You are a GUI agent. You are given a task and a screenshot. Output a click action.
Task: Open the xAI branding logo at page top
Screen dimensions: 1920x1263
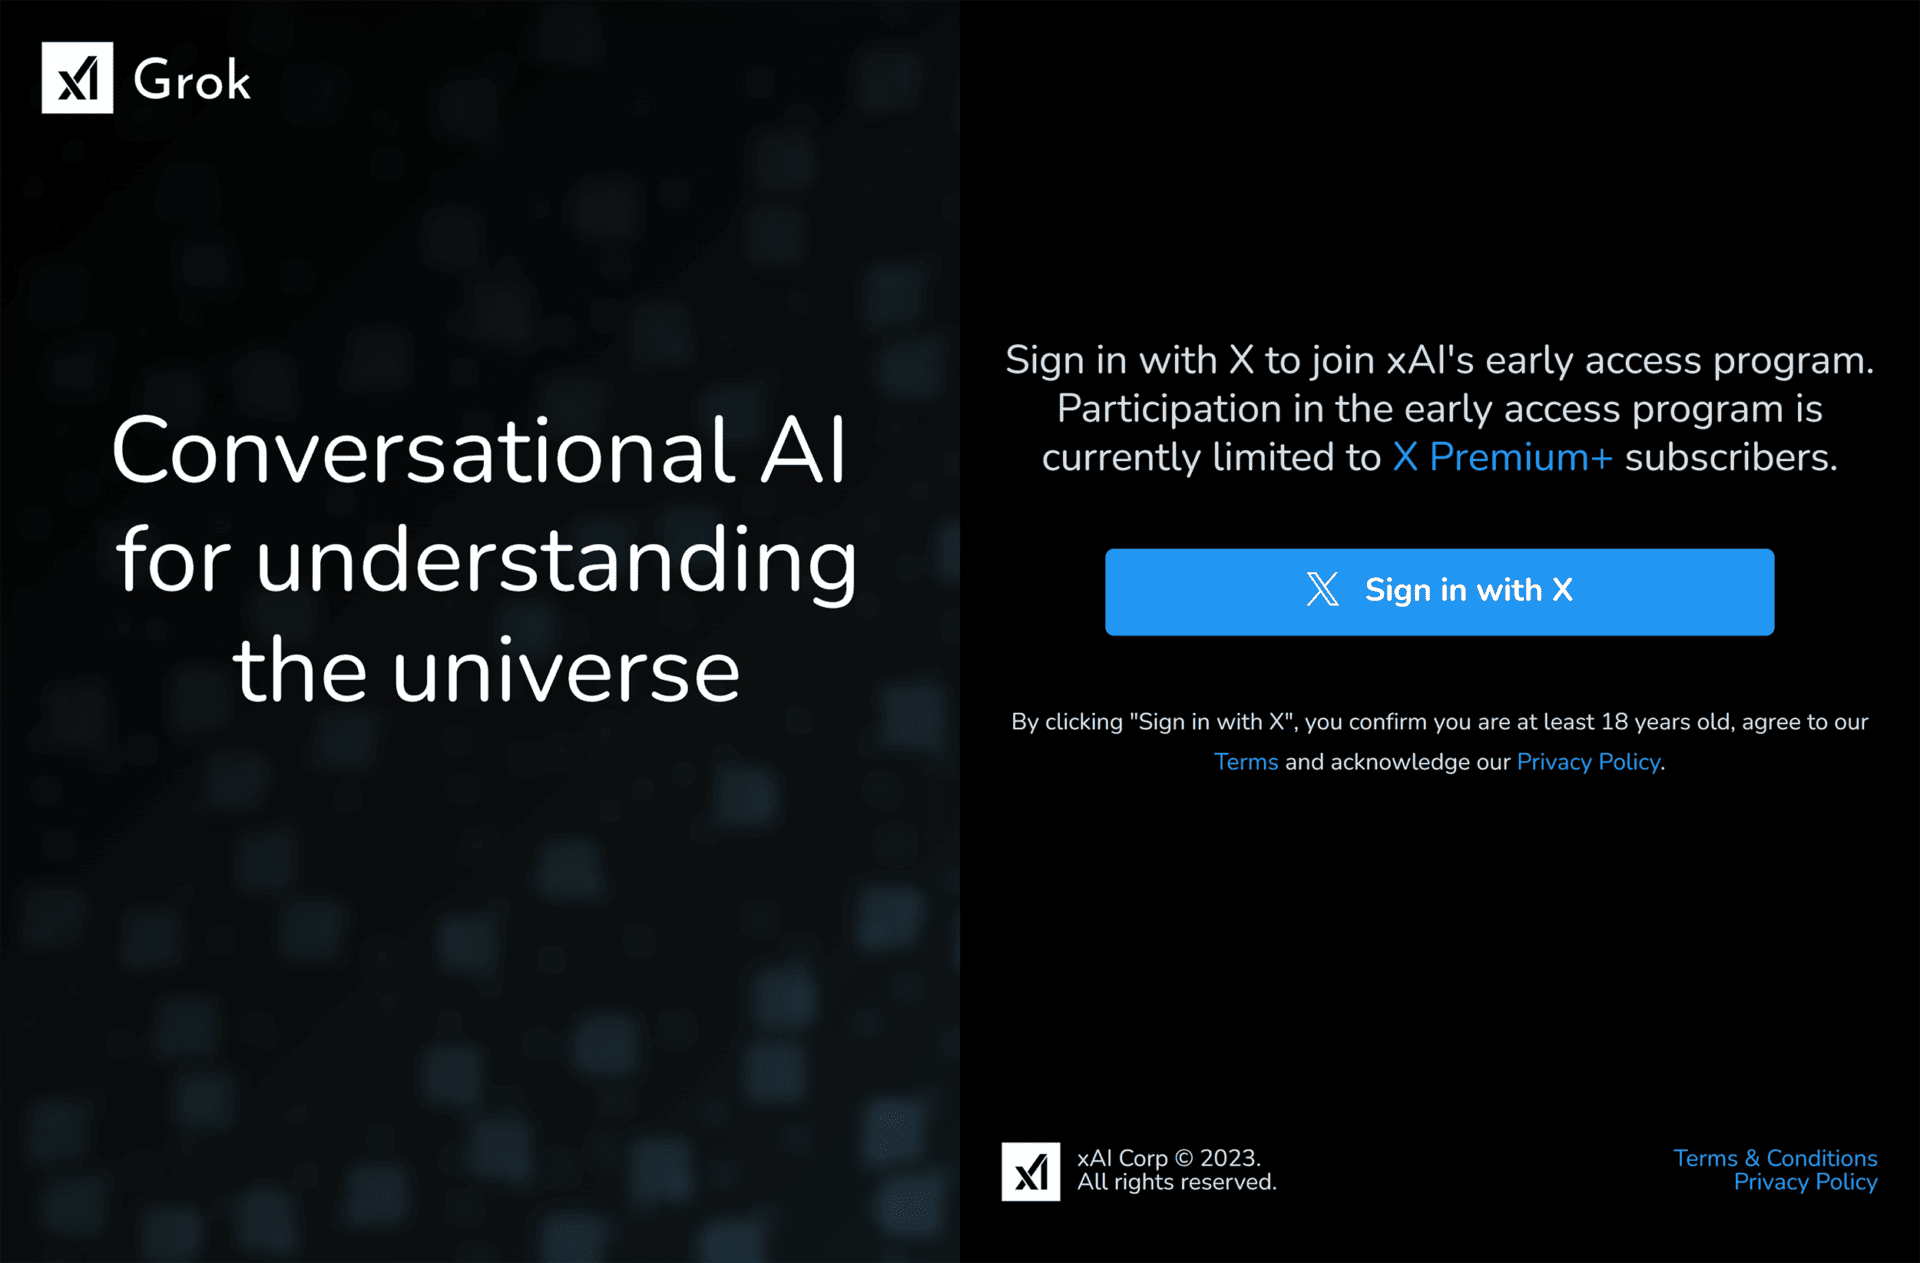(x=78, y=79)
